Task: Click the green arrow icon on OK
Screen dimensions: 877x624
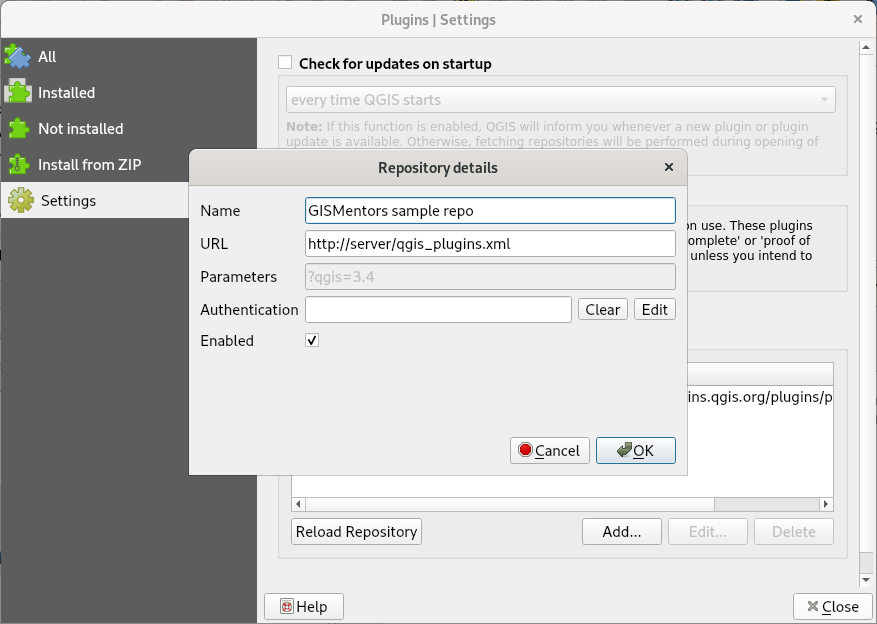Action: click(x=624, y=450)
